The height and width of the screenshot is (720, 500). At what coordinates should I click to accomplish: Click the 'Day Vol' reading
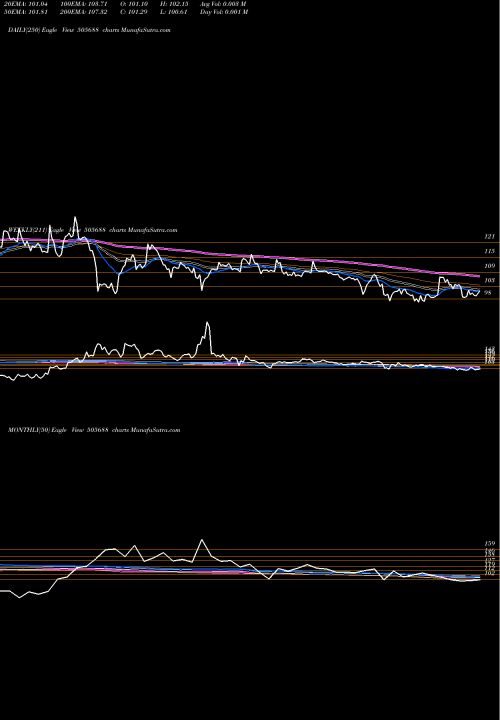(224, 12)
